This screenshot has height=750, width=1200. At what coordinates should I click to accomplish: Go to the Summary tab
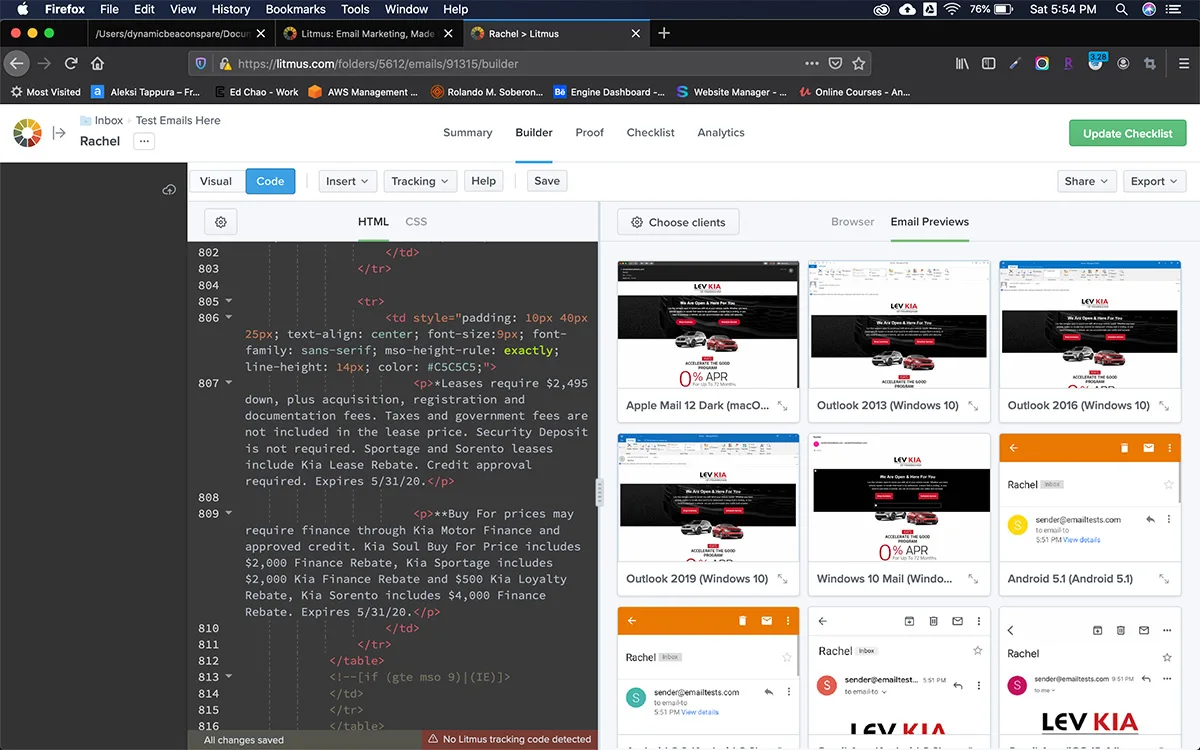[x=468, y=132]
